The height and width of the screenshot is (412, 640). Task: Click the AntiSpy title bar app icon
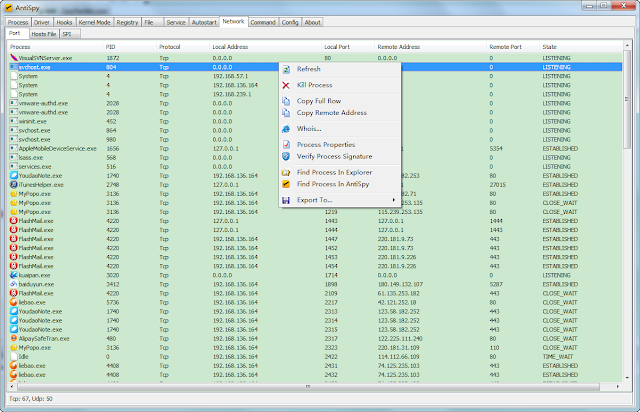9,8
